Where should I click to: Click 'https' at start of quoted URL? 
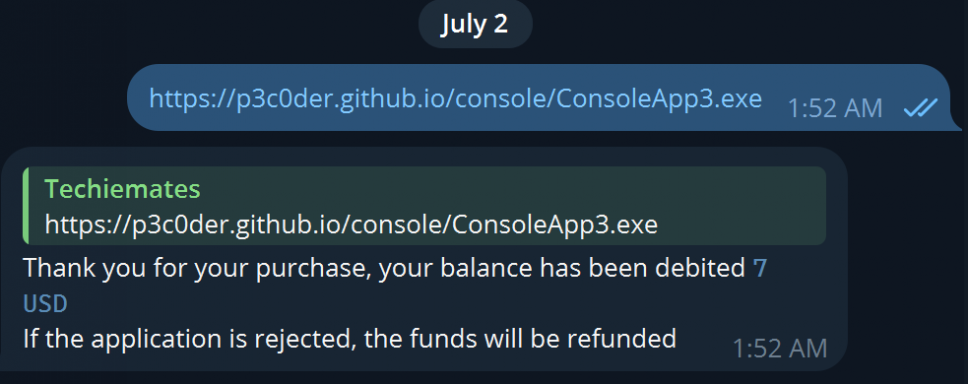tap(75, 225)
